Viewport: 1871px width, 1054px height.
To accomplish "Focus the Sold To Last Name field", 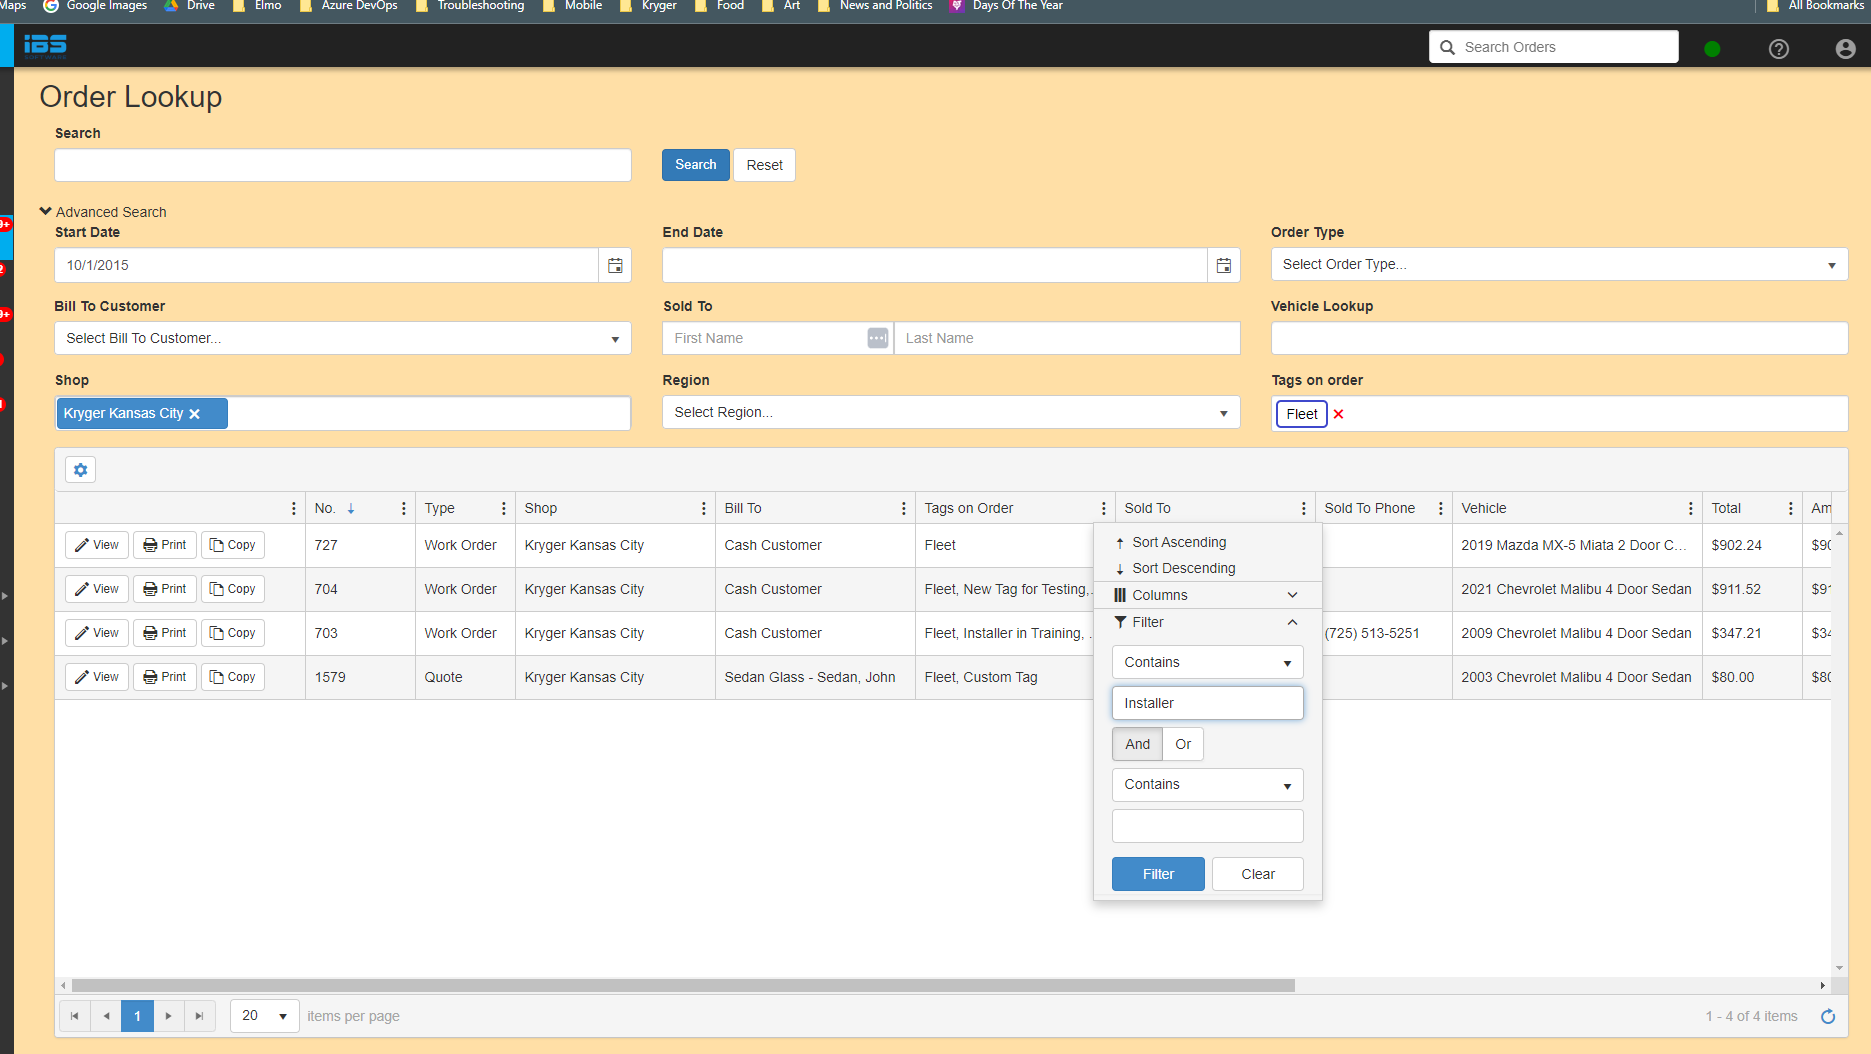I will coord(1067,338).
